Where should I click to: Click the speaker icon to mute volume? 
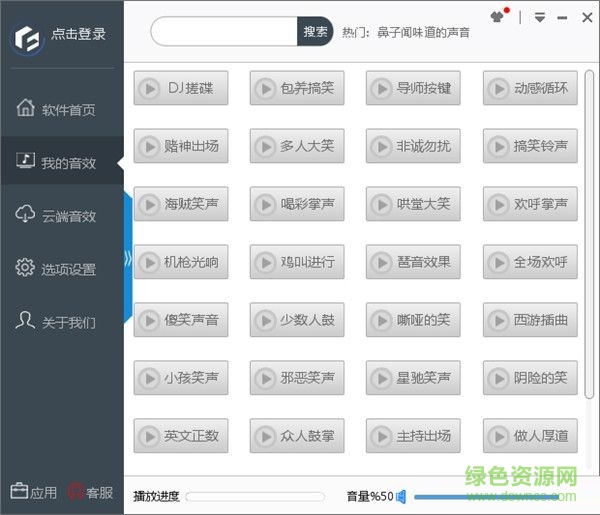[x=401, y=497]
